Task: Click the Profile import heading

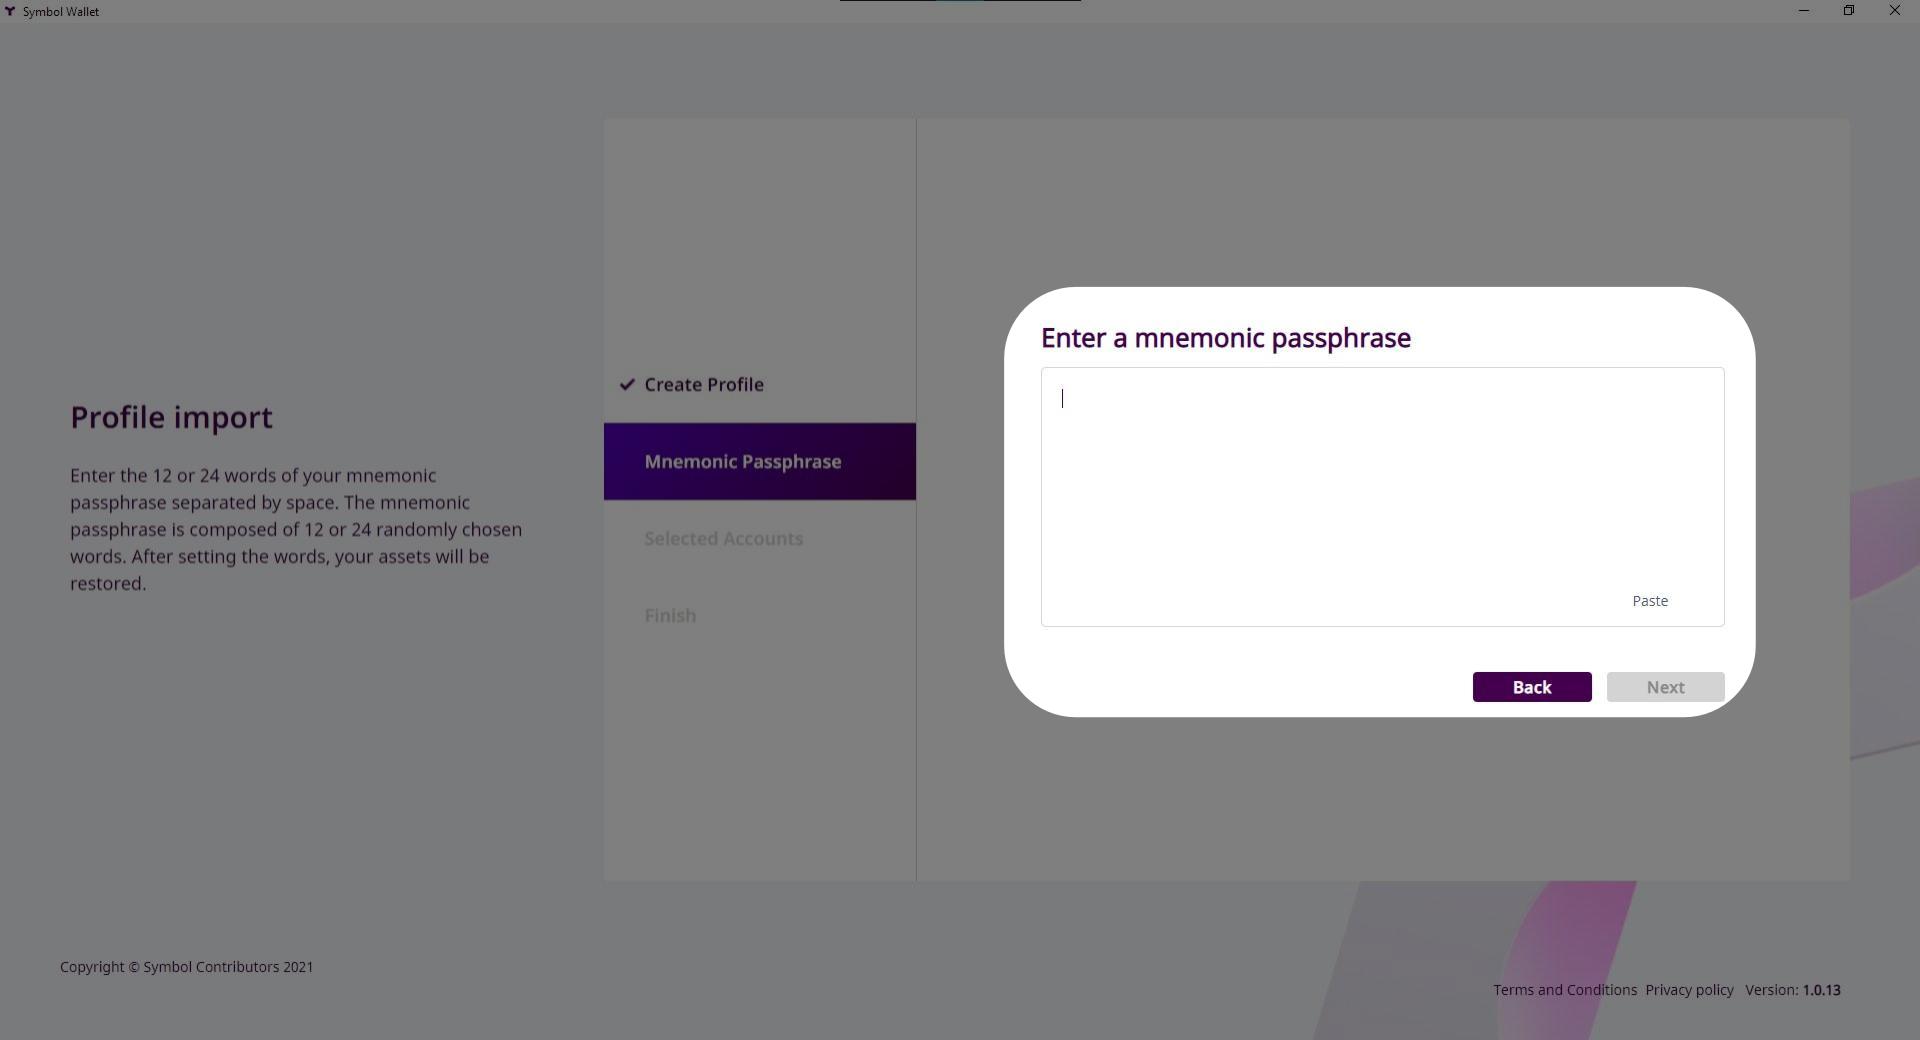Action: pyautogui.click(x=171, y=417)
